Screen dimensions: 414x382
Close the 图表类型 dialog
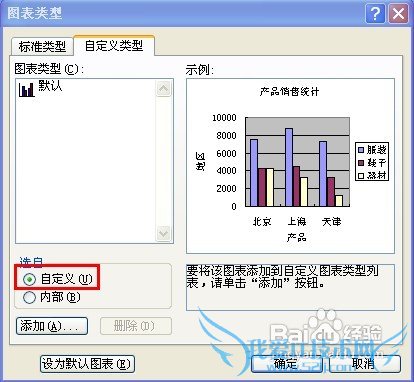[398, 14]
